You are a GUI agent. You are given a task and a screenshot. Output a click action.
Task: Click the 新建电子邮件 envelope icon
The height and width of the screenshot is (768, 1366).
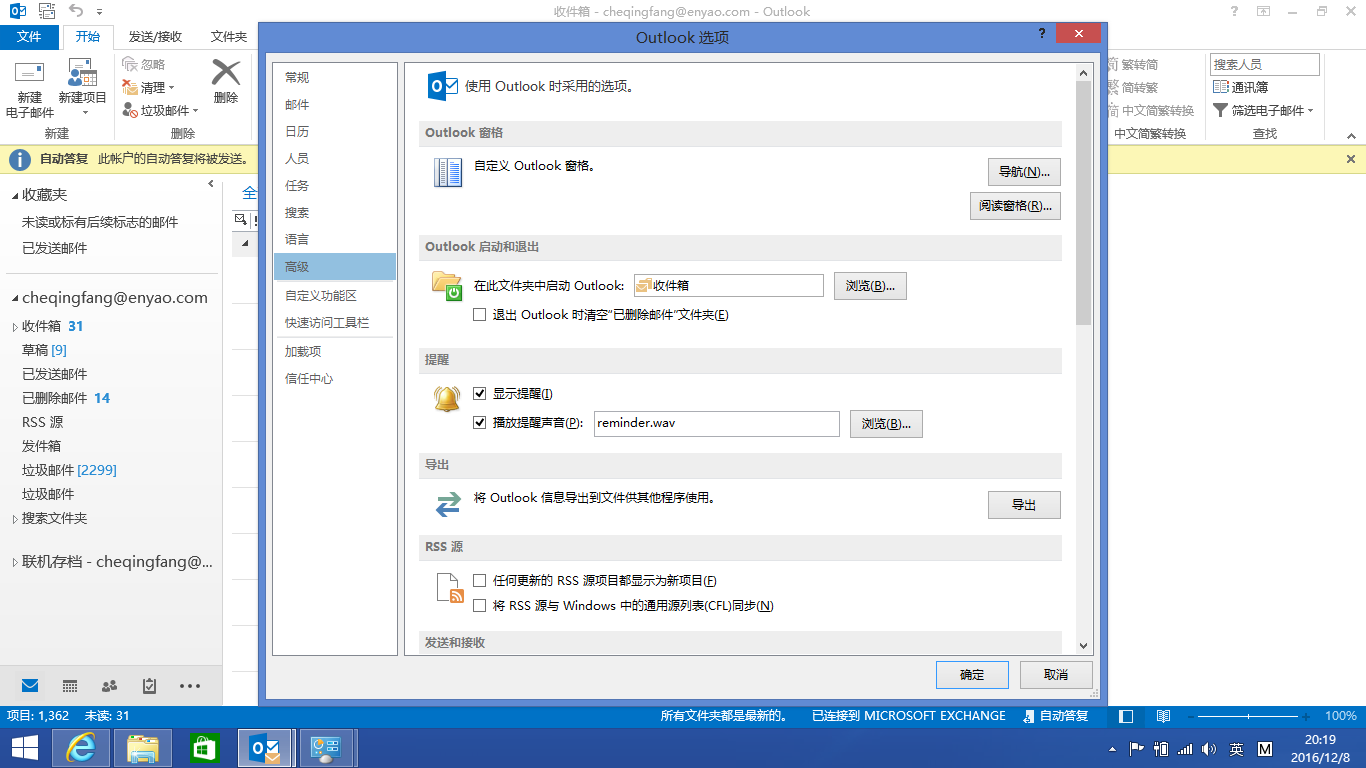[30, 73]
